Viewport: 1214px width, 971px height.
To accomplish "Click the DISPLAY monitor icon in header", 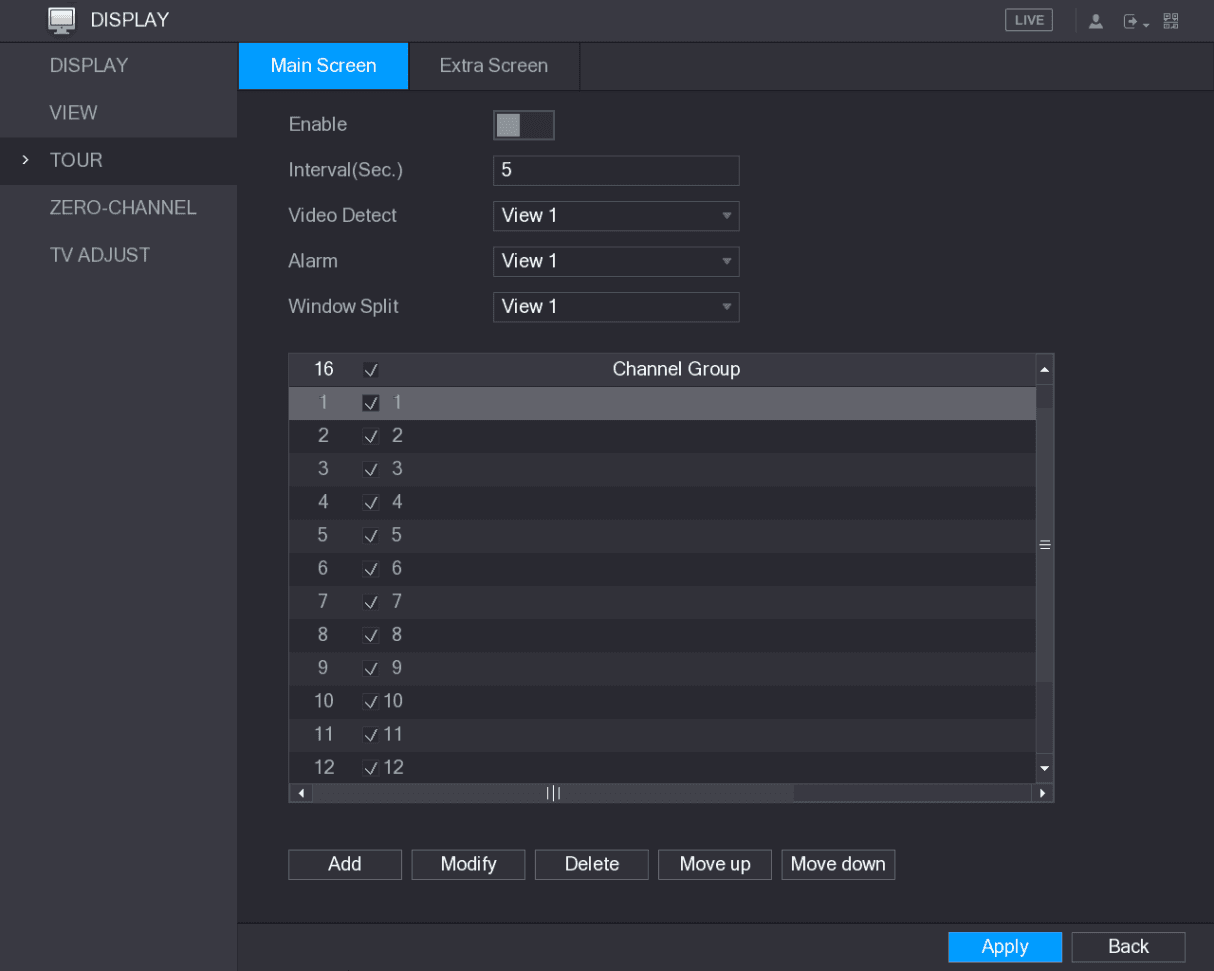I will coord(62,20).
